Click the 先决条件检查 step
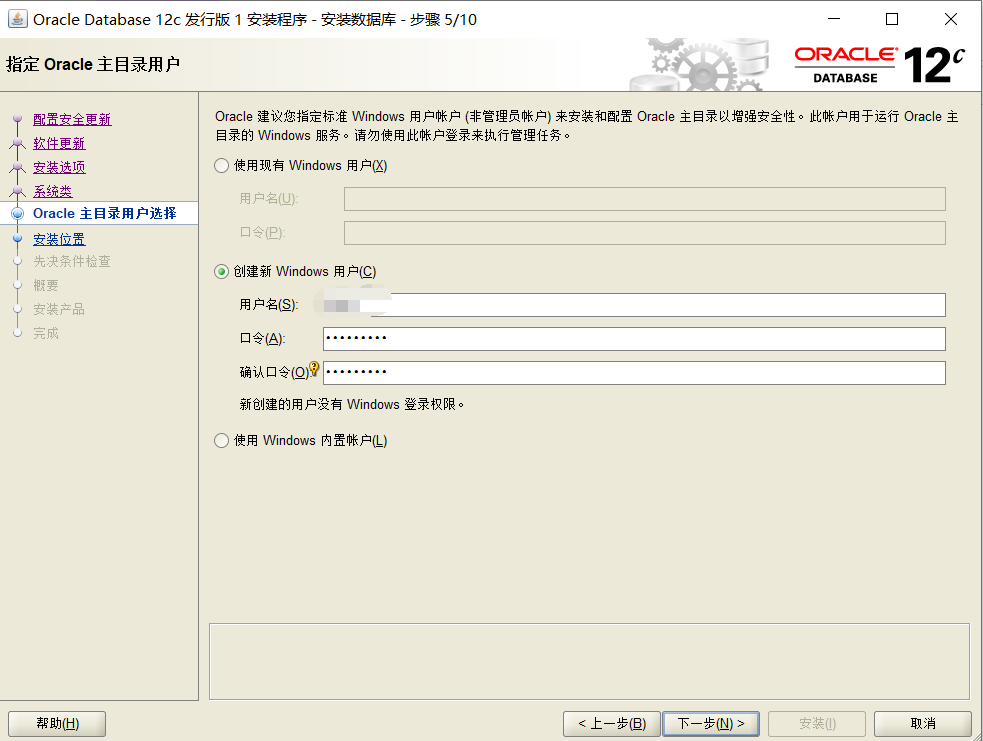Screen dimensions: 983x741 72,261
